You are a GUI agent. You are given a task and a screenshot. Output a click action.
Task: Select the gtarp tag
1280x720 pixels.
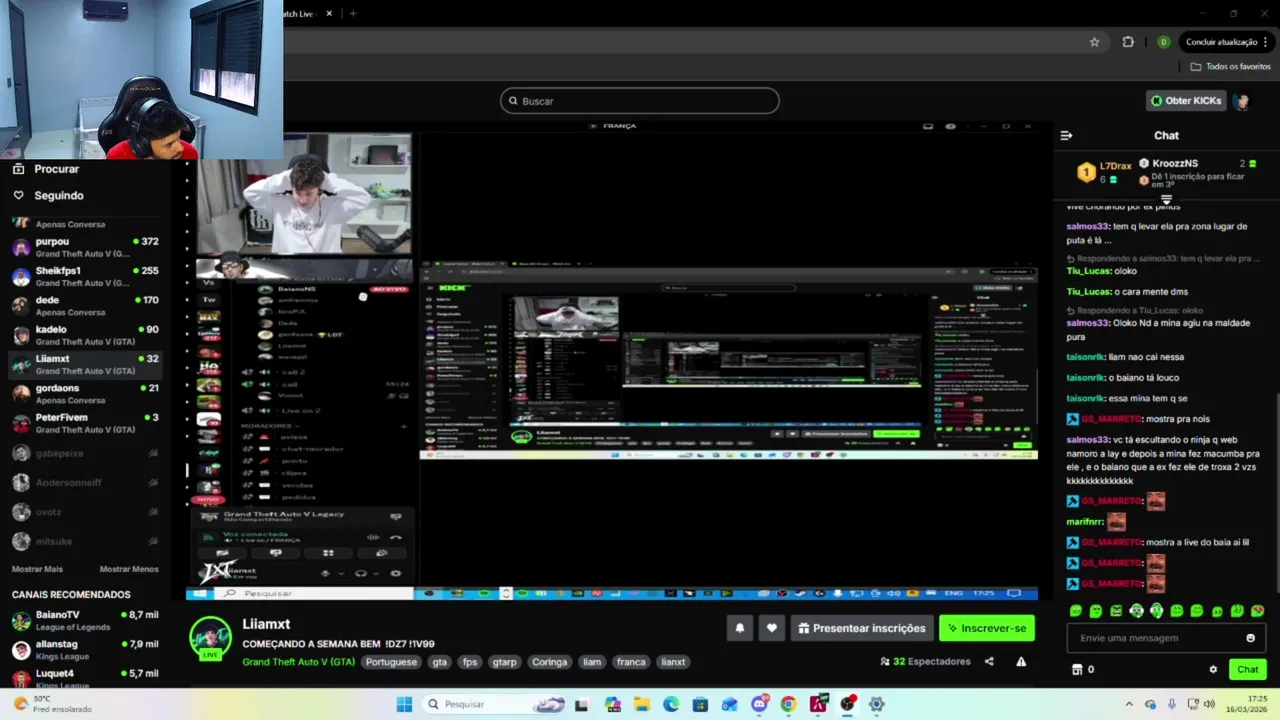coord(505,662)
